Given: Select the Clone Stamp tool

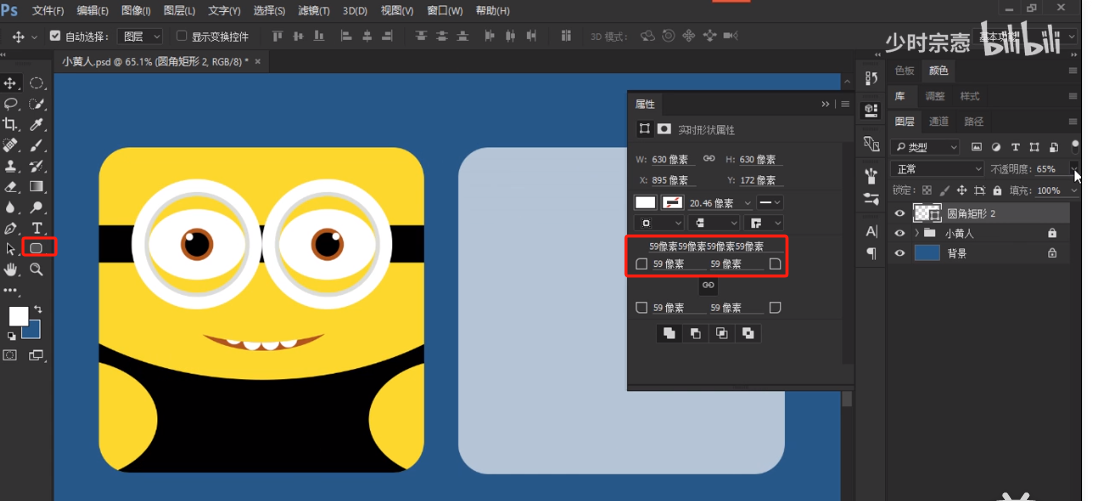Looking at the screenshot, I should click(x=10, y=166).
